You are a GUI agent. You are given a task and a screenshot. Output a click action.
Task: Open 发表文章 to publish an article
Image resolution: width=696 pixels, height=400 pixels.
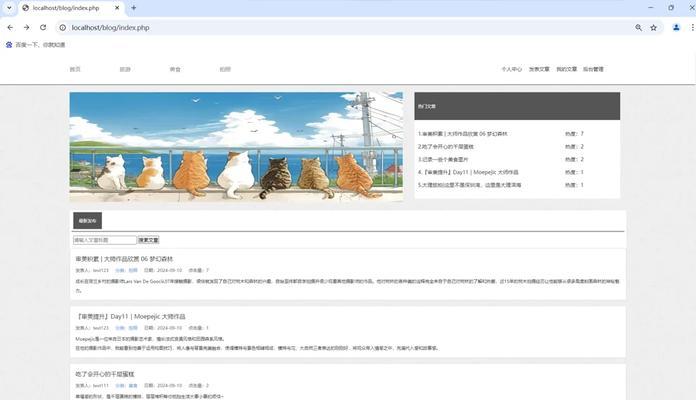click(539, 69)
